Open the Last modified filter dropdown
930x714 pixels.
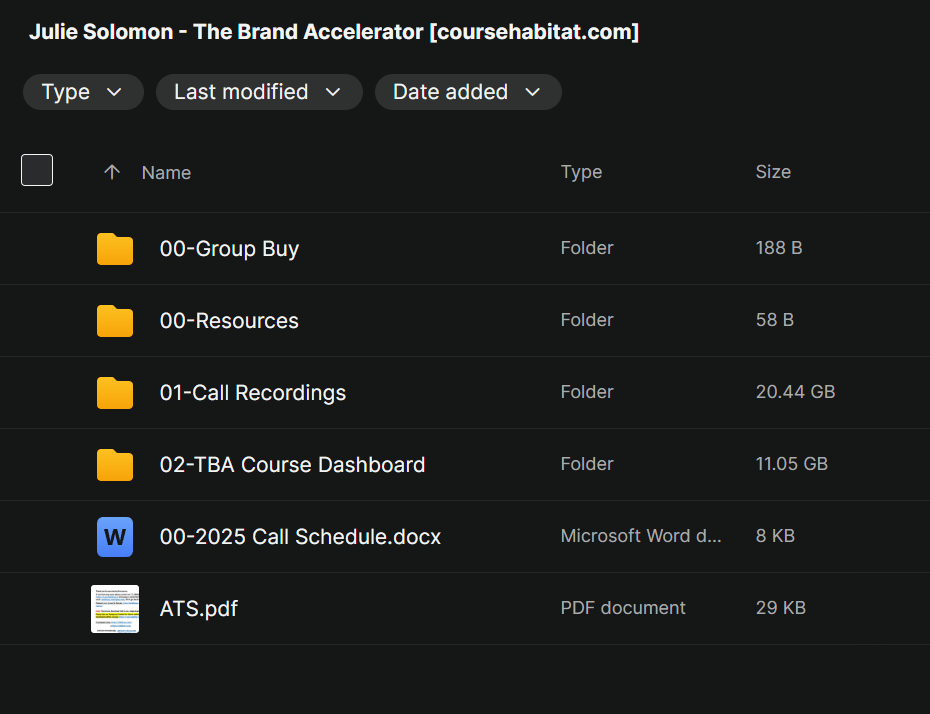click(x=259, y=92)
